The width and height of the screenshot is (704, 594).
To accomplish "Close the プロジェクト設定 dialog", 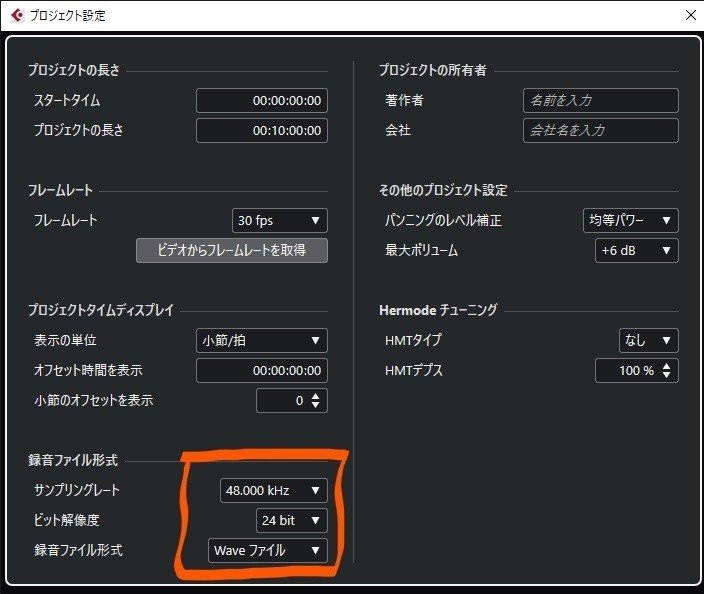I will pyautogui.click(x=691, y=15).
